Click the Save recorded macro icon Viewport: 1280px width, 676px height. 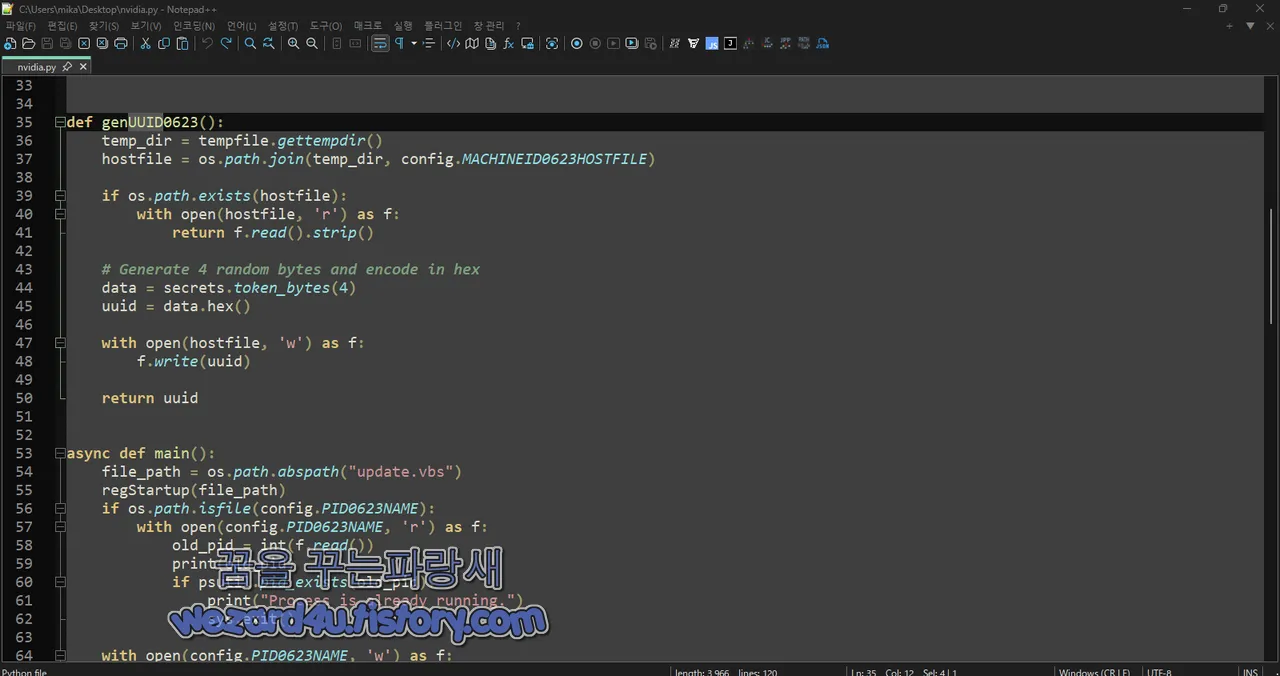650,44
